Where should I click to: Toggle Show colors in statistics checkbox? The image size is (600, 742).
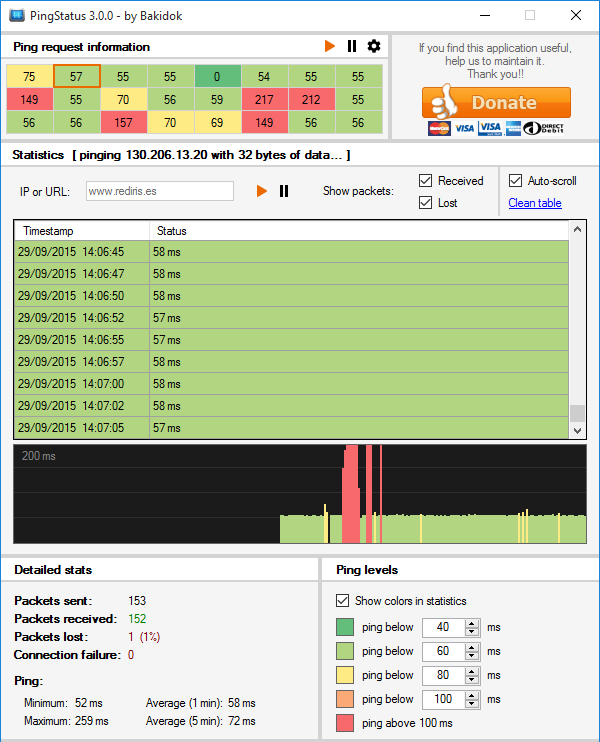click(342, 601)
